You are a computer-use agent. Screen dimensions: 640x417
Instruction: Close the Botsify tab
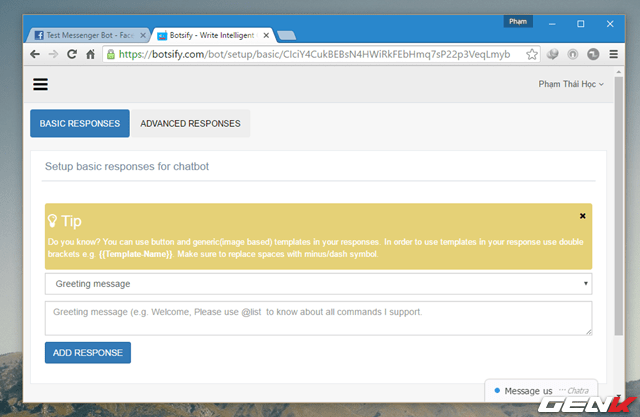pyautogui.click(x=266, y=35)
